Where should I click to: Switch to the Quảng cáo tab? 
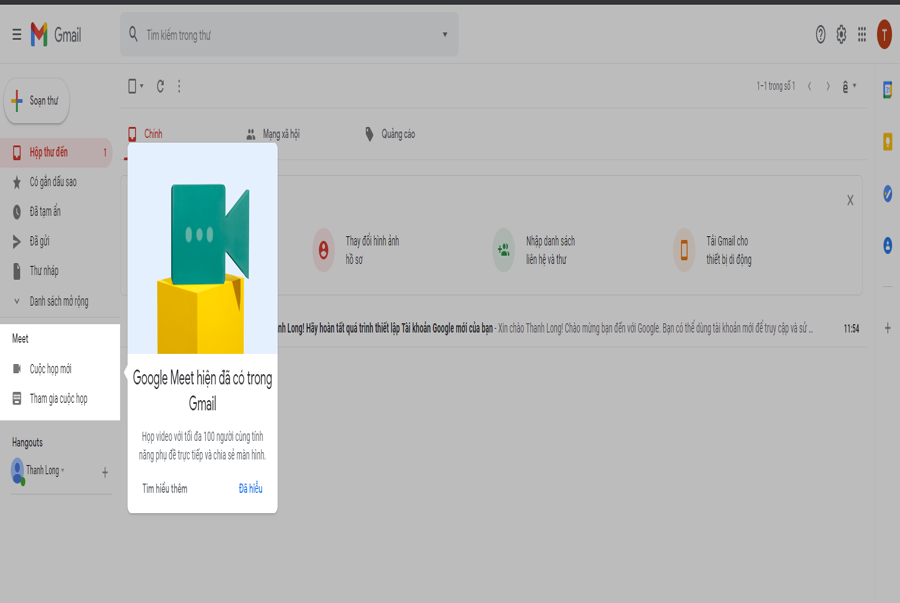click(390, 134)
